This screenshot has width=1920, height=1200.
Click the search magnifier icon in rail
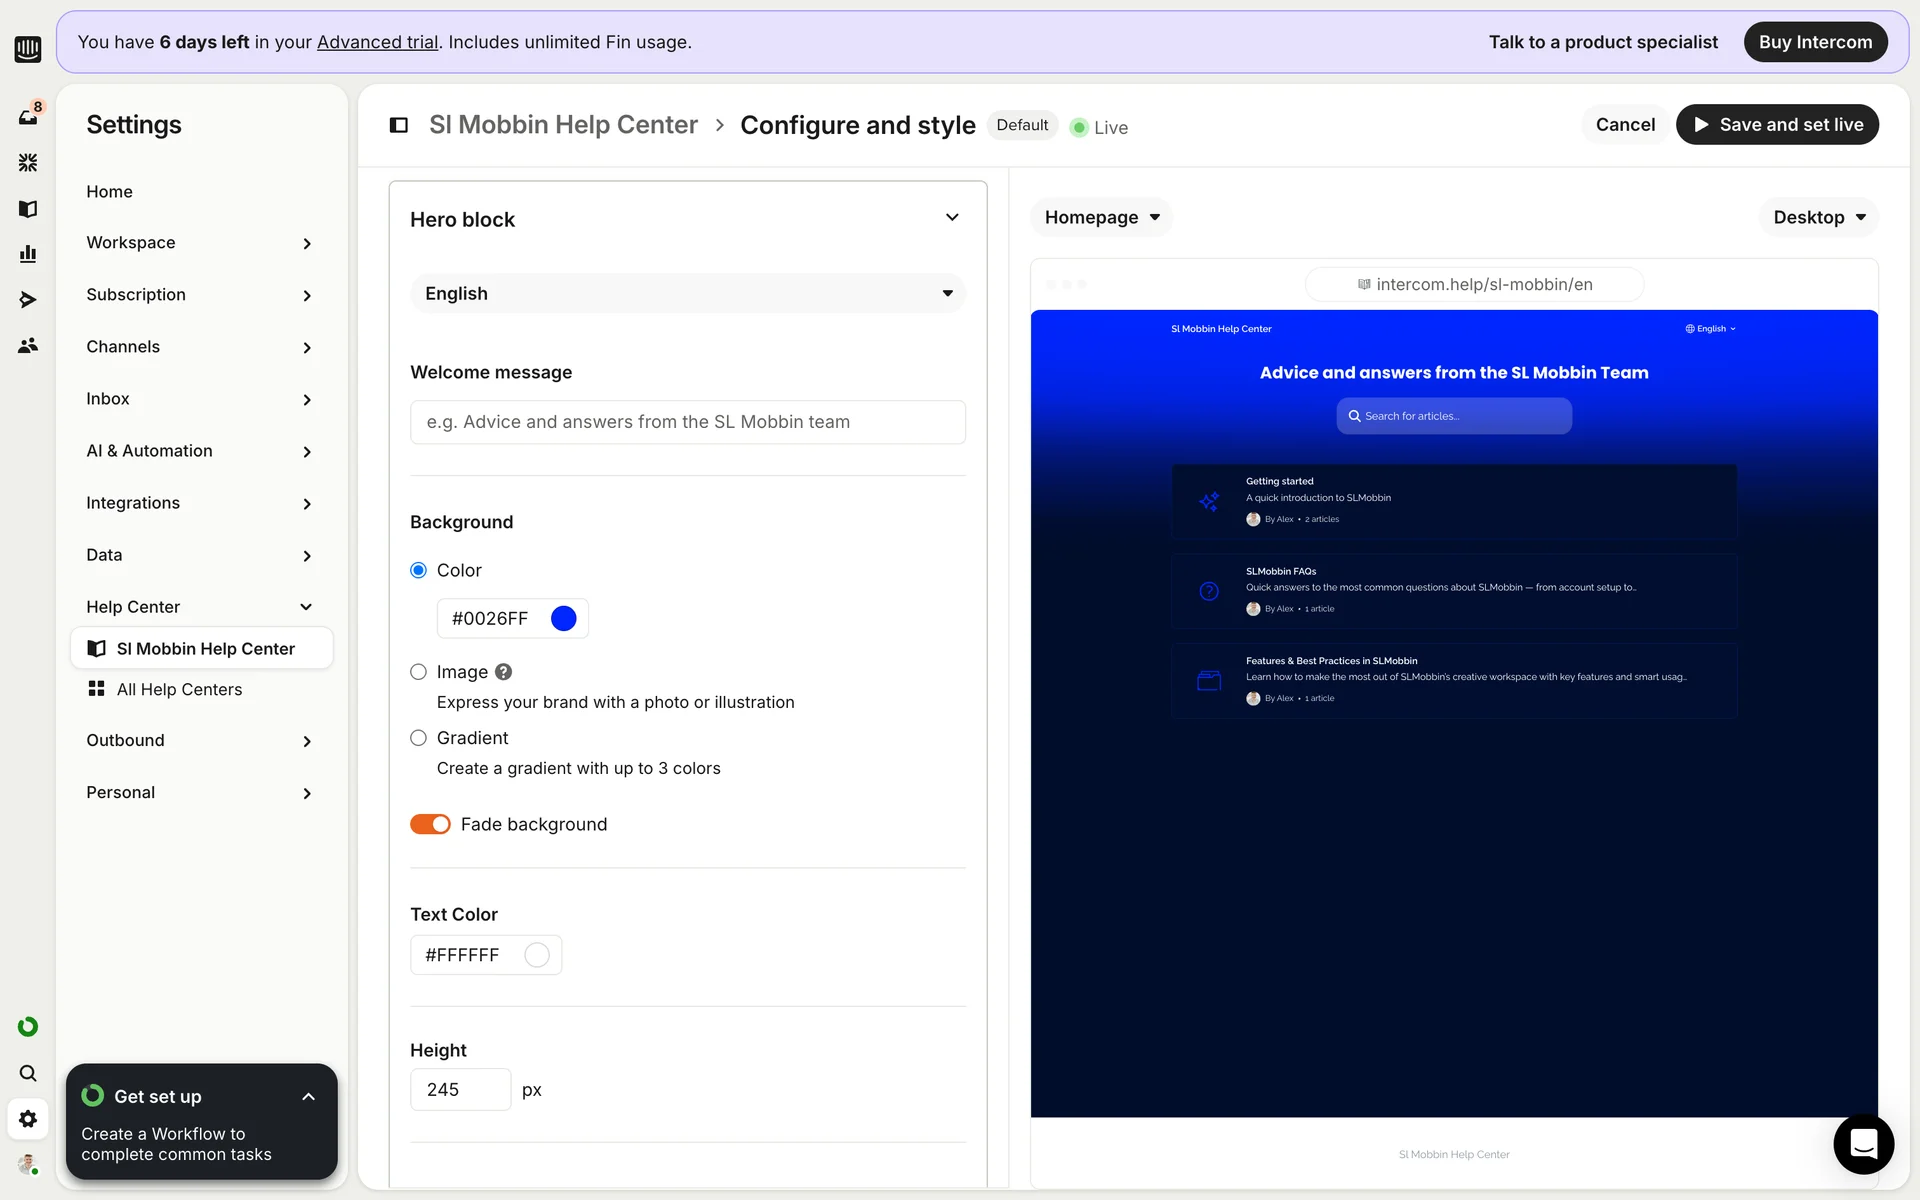pyautogui.click(x=28, y=1073)
